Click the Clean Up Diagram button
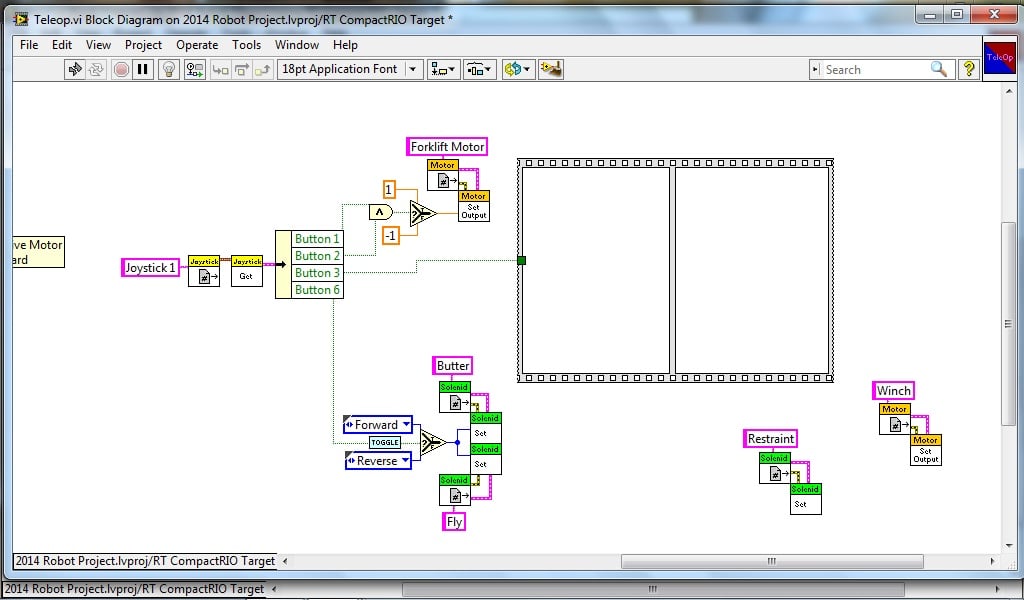 tap(551, 69)
